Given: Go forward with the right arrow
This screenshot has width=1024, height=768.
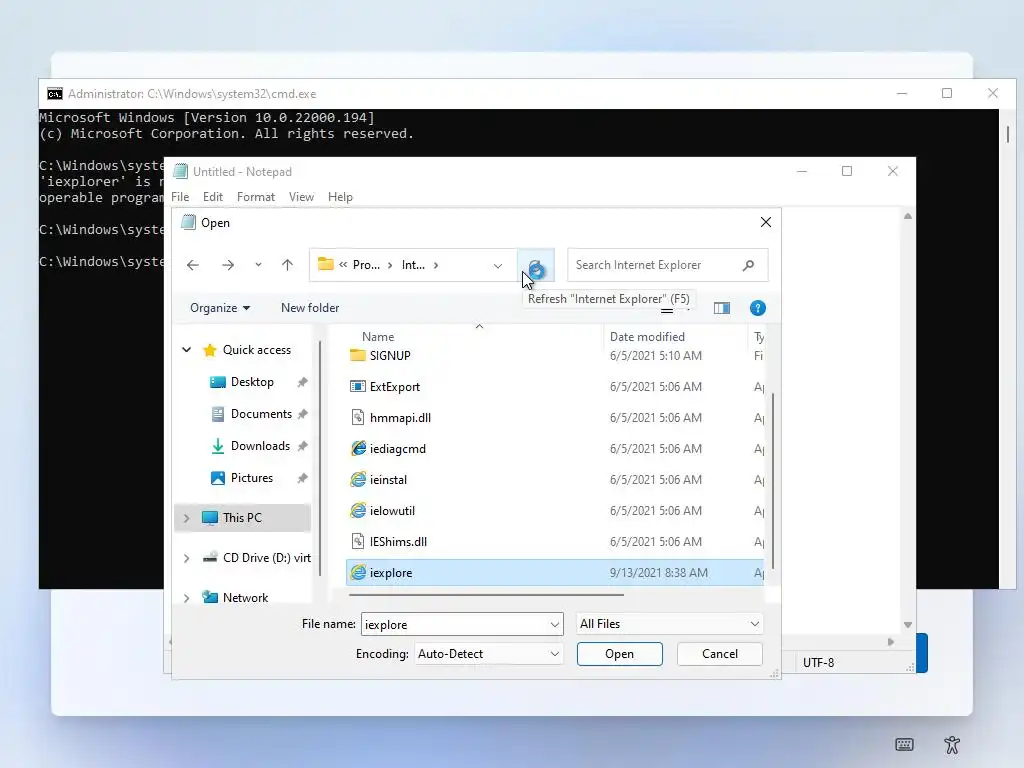Looking at the screenshot, I should tap(228, 265).
